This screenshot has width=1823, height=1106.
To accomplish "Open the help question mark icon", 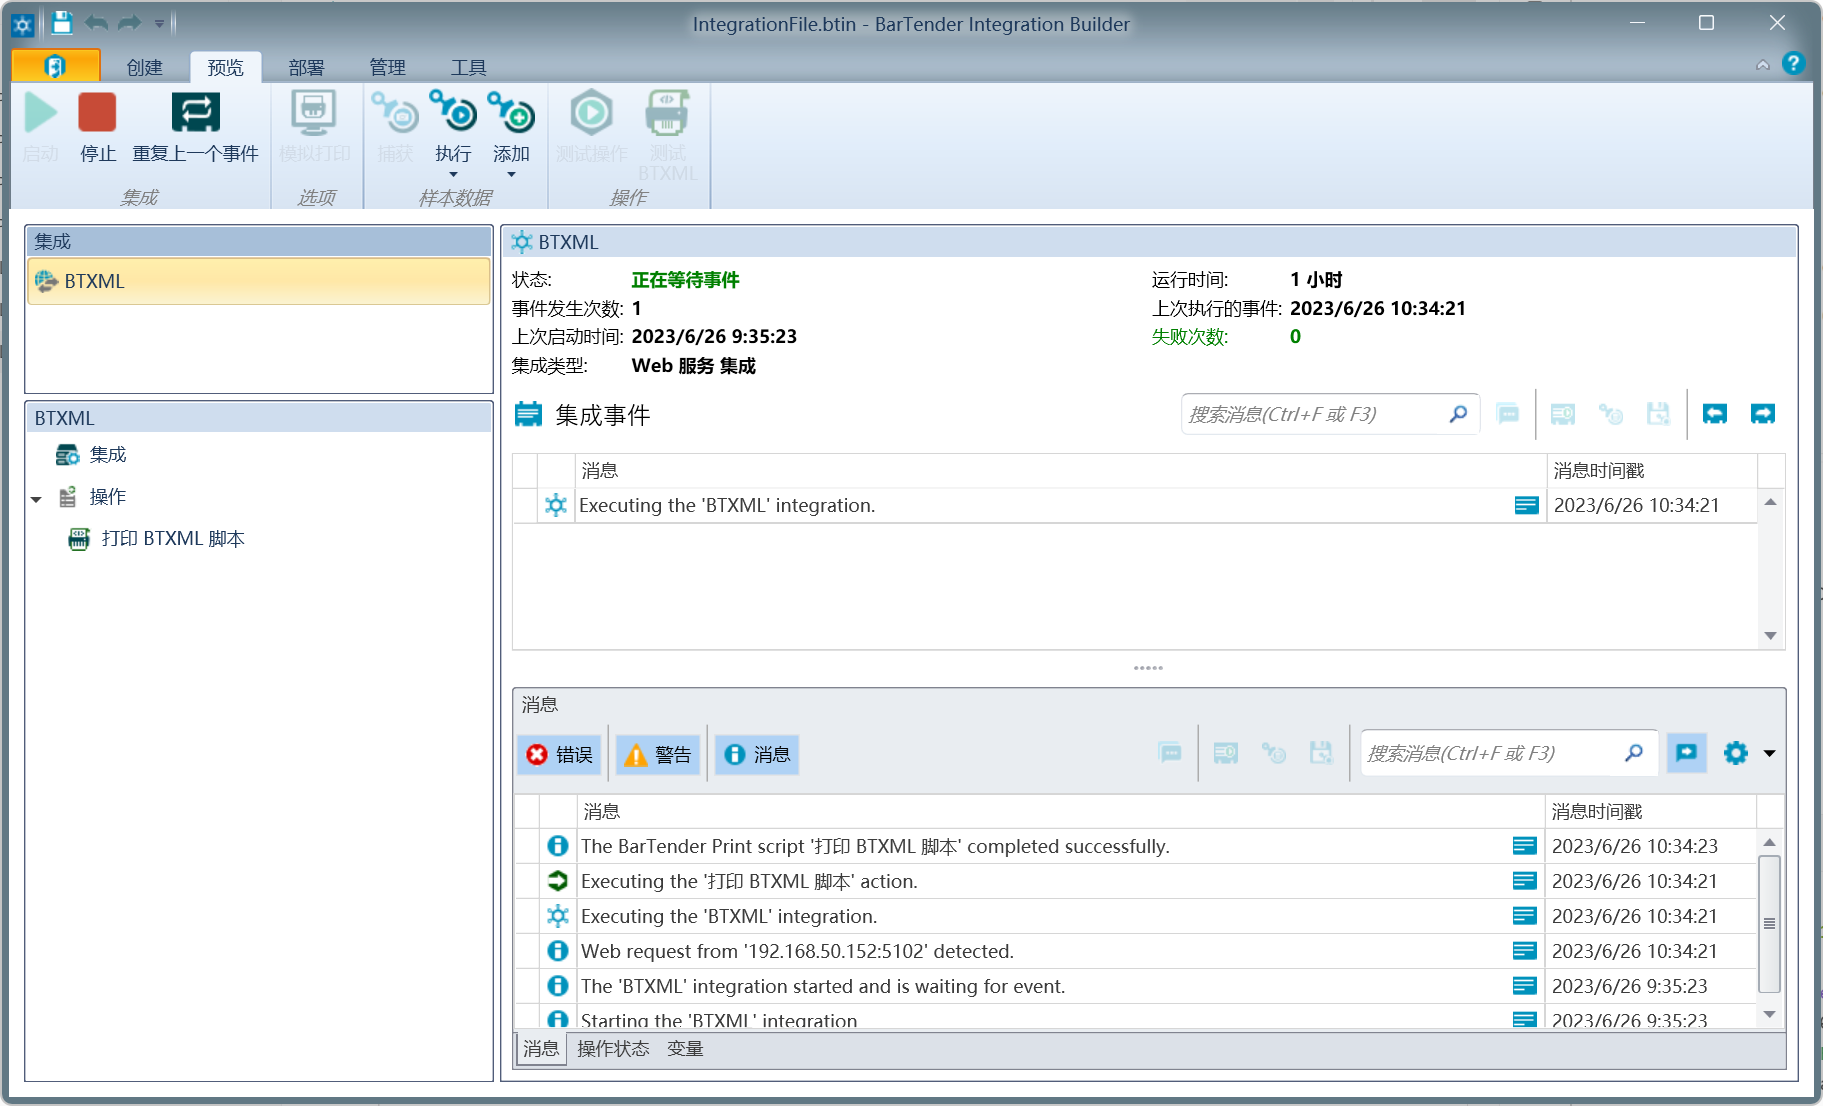I will pos(1793,64).
